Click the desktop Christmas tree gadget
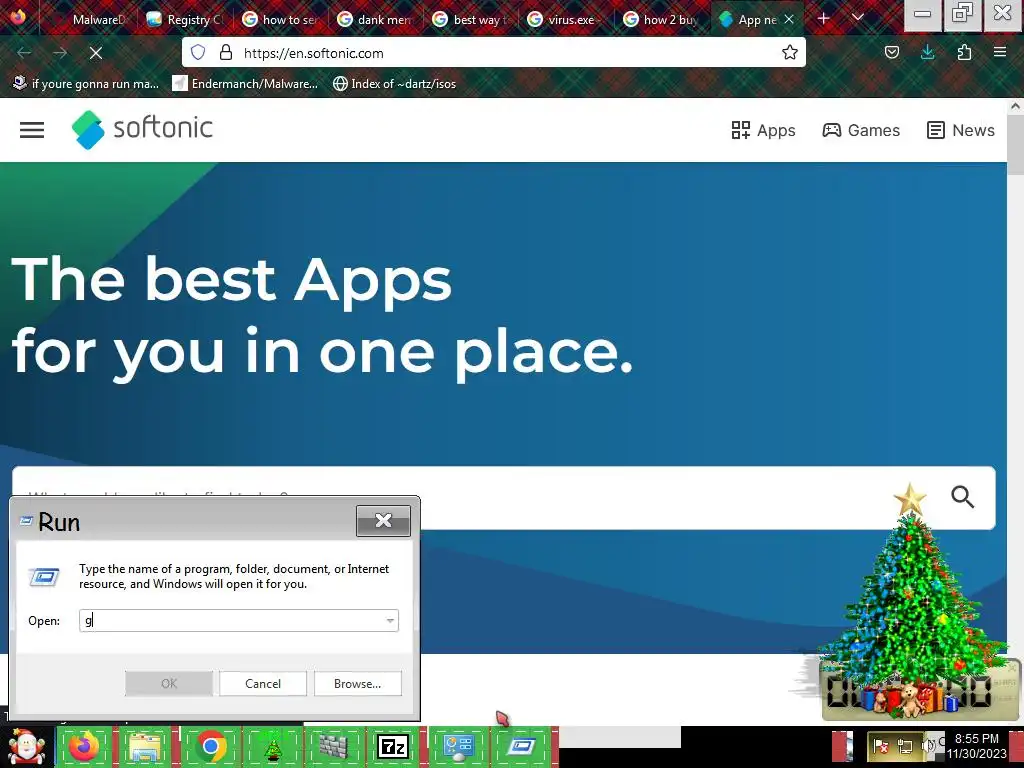Viewport: 1024px width, 768px height. (x=910, y=601)
